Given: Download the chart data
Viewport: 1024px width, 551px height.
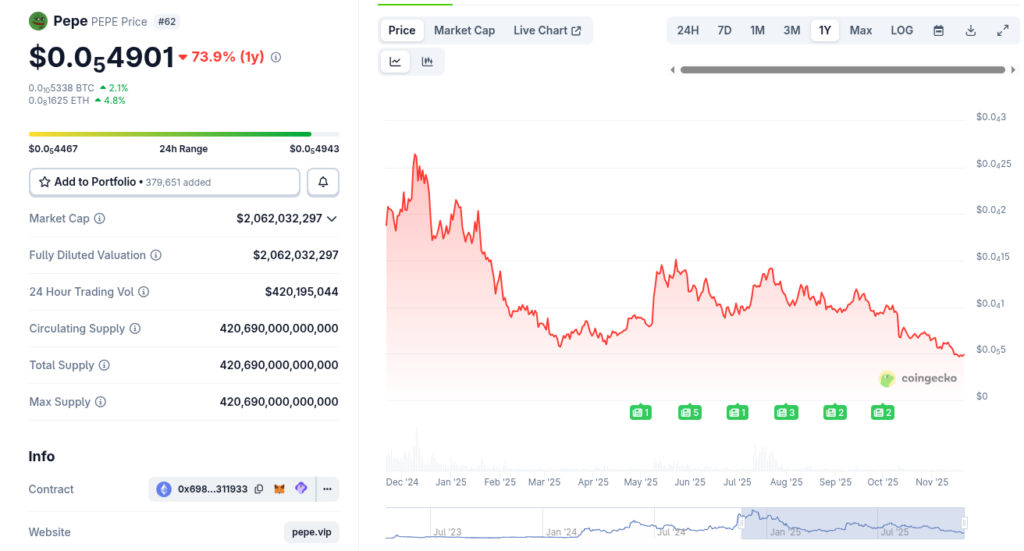Looking at the screenshot, I should click(970, 30).
